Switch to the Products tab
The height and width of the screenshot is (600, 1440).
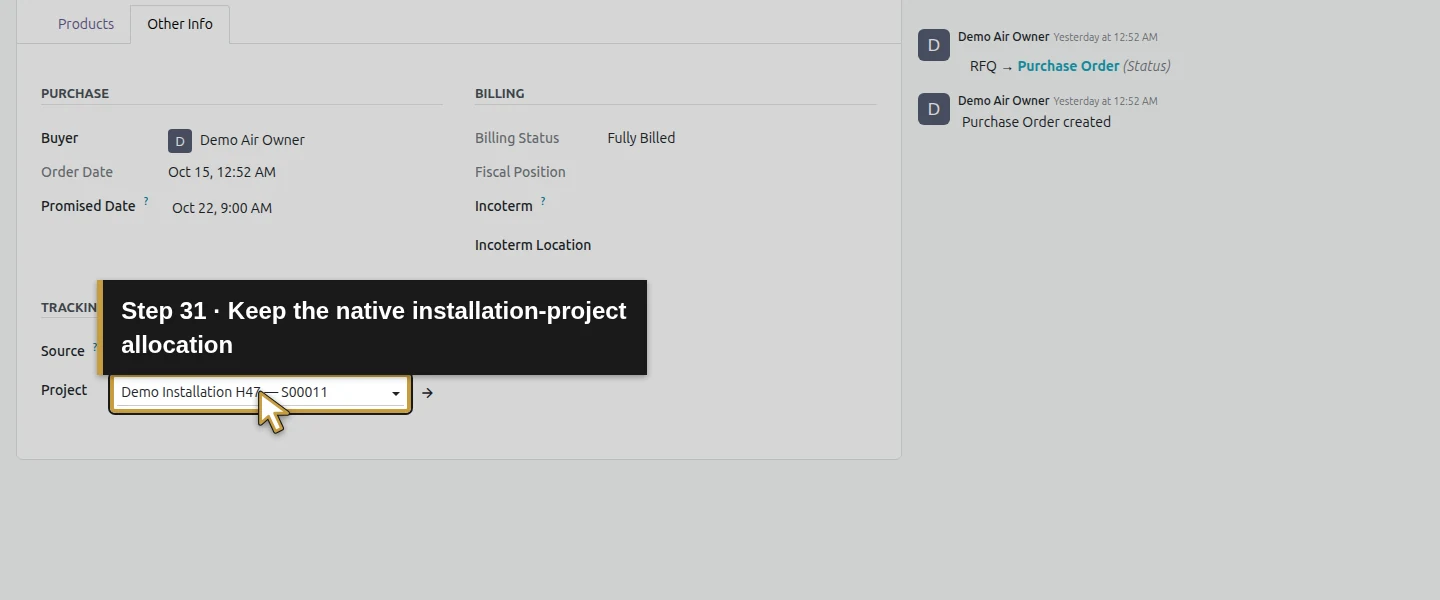[86, 24]
